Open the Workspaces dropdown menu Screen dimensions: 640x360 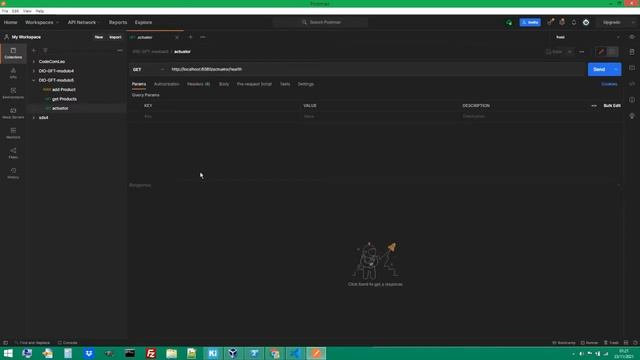coord(42,22)
